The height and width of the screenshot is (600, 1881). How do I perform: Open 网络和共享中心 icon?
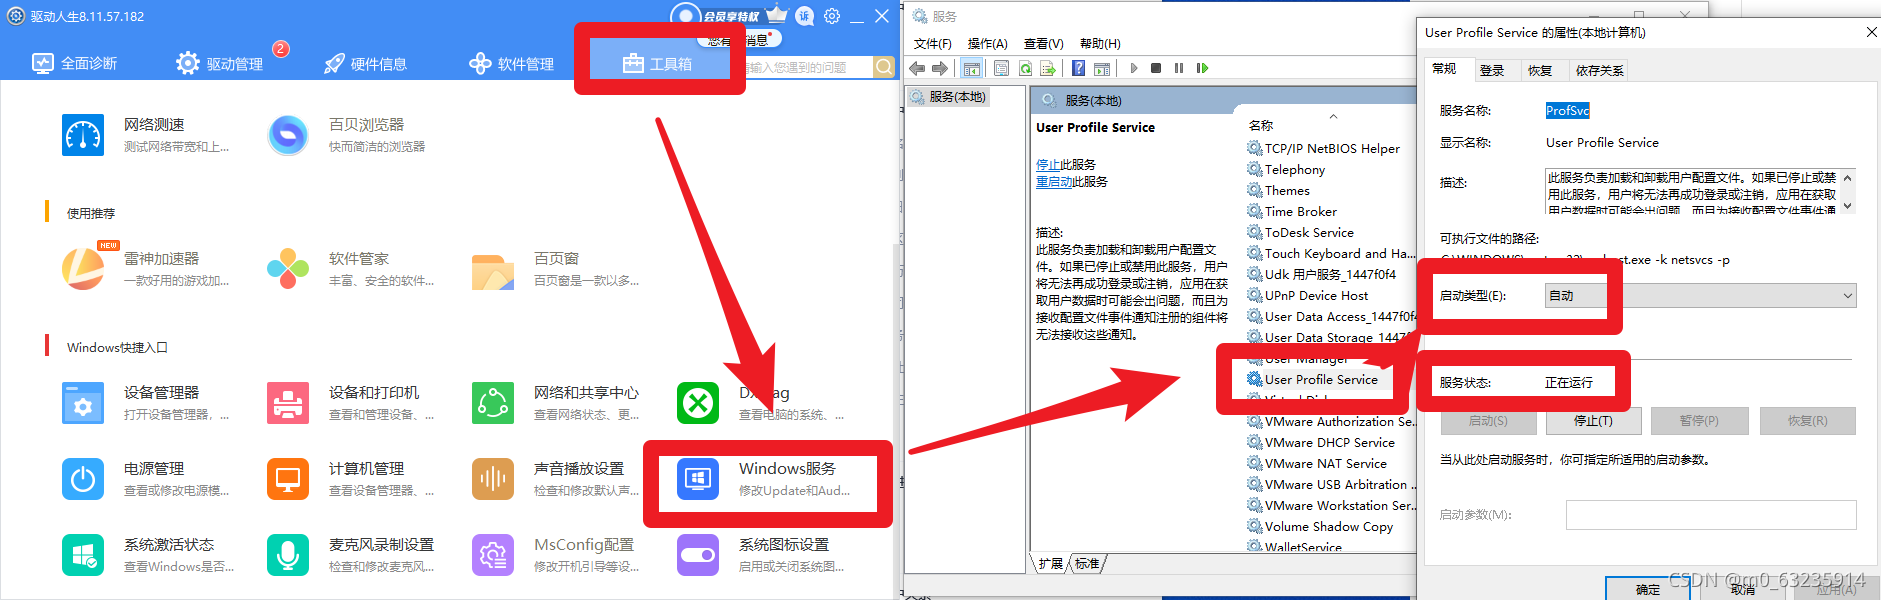(x=493, y=403)
